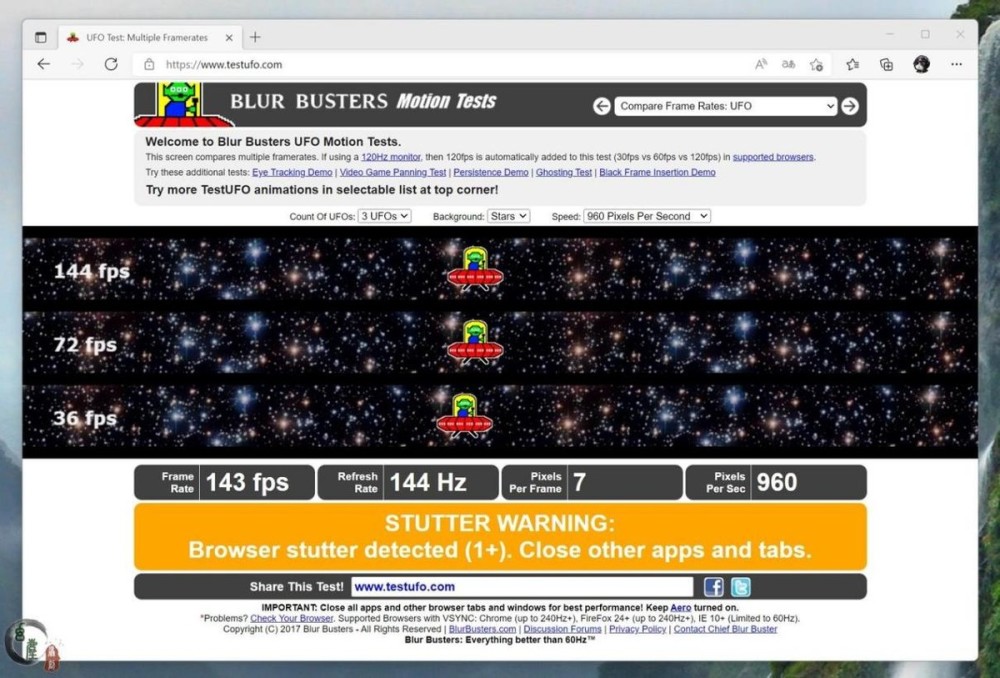Image resolution: width=1000 pixels, height=678 pixels.
Task: Visit the BlurBusters.com link
Action: click(482, 630)
